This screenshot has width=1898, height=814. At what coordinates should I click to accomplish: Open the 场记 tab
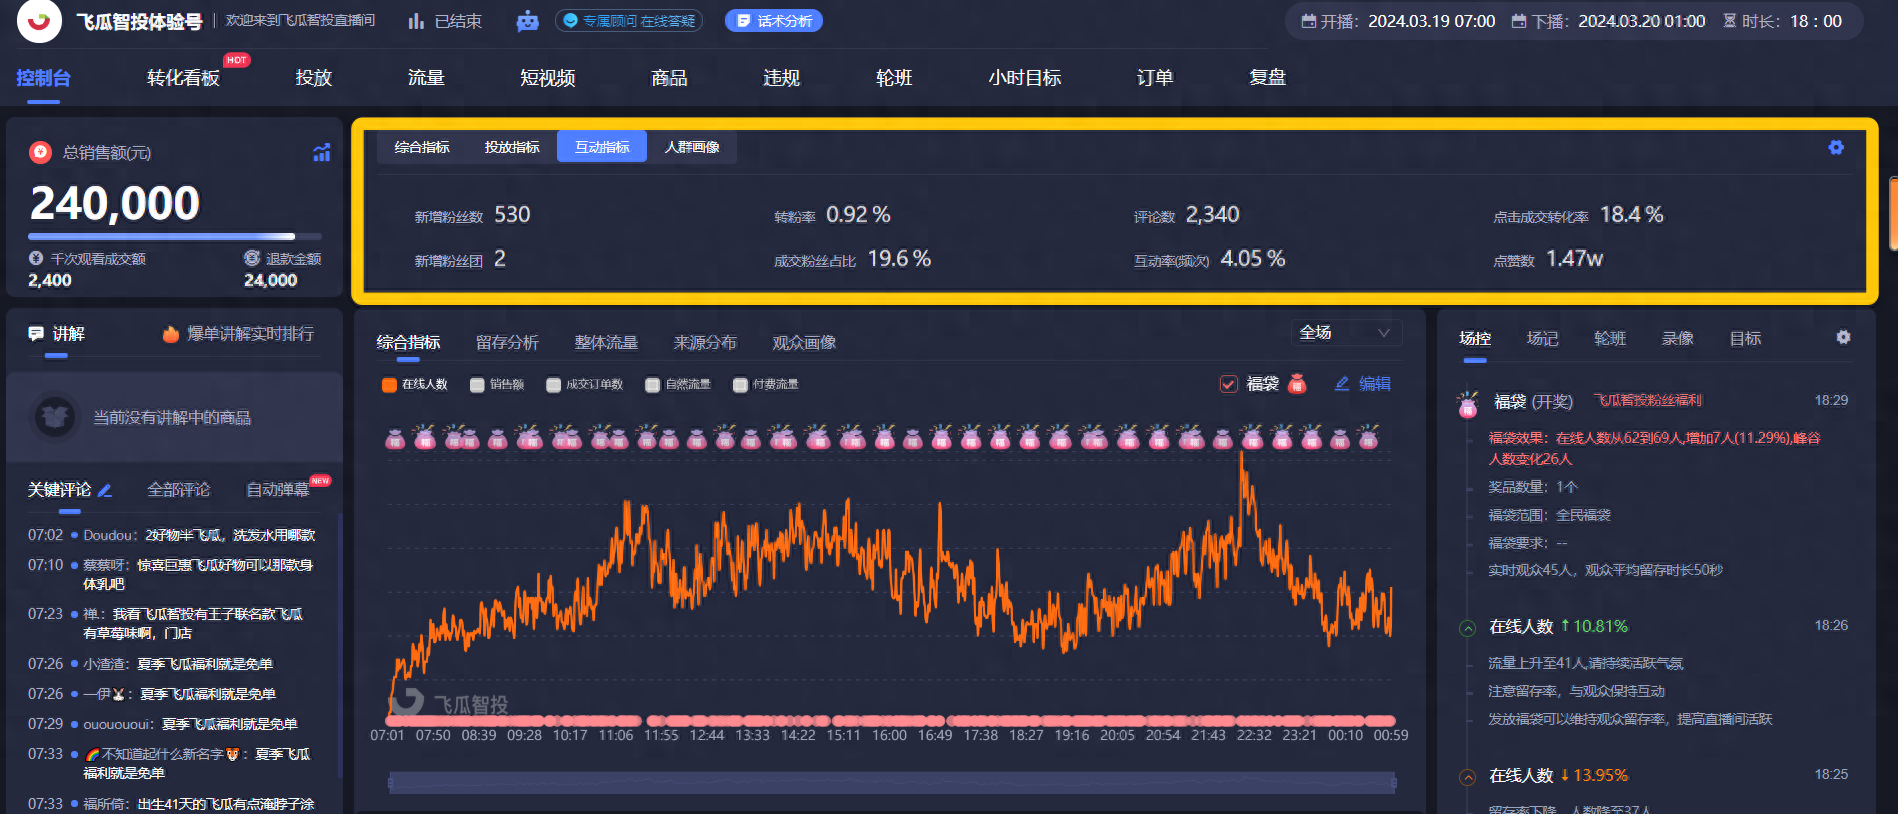(1542, 339)
